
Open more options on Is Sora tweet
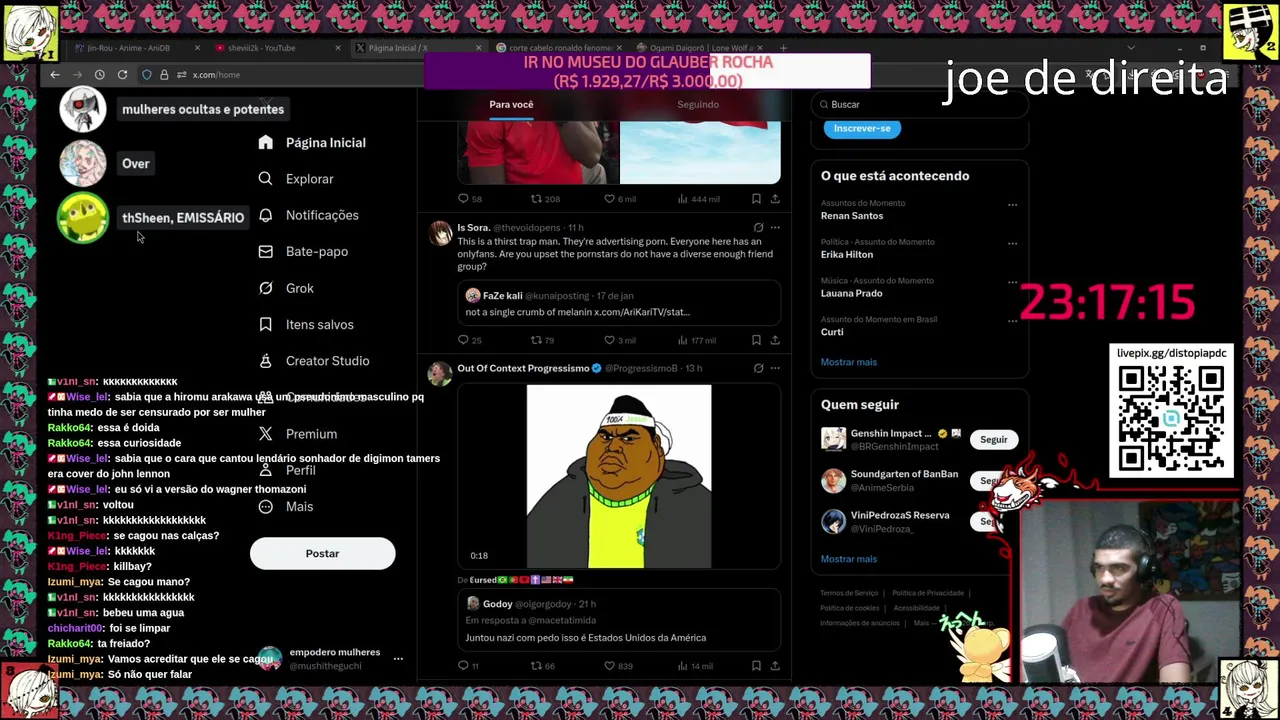click(x=775, y=228)
